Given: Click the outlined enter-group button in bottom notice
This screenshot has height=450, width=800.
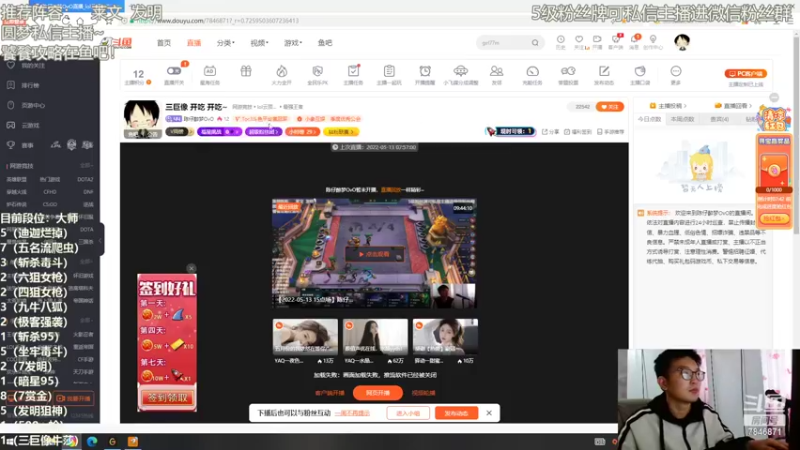Looking at the screenshot, I should tap(408, 413).
